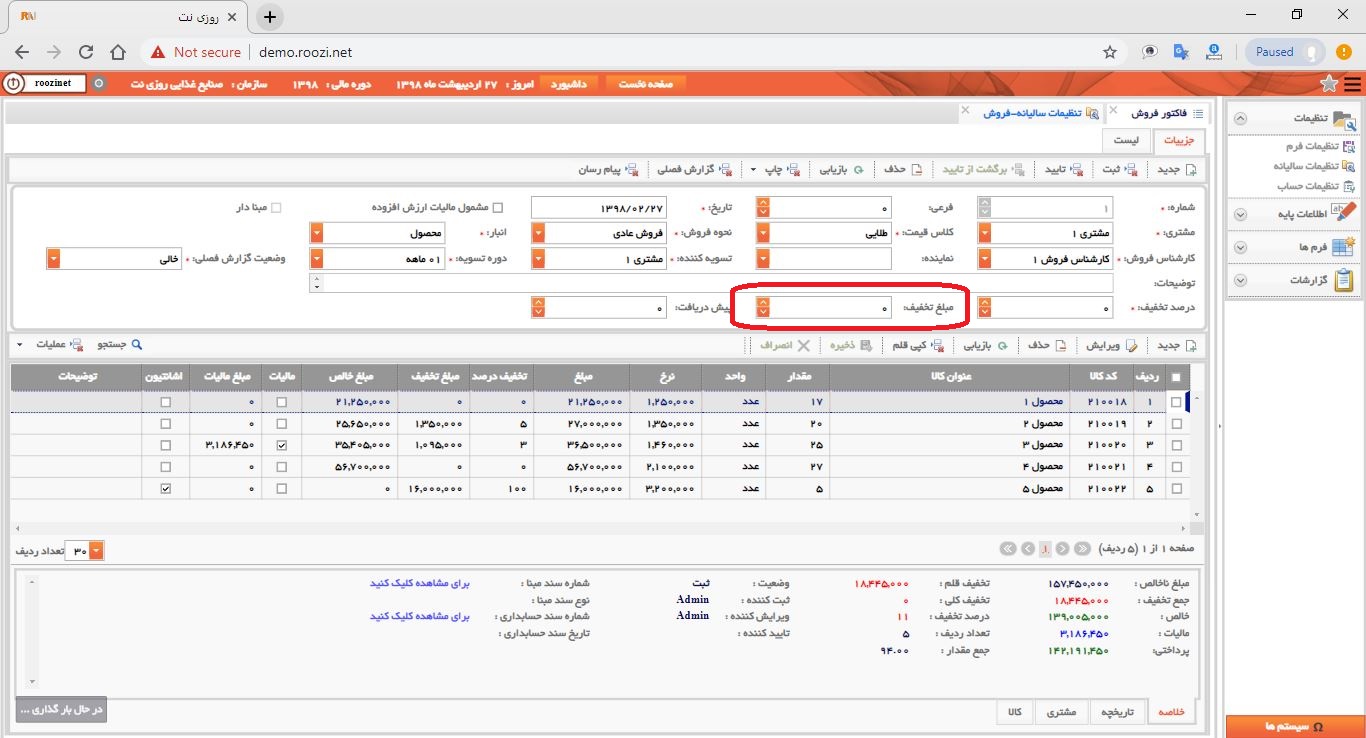Click into the توضیحات description field
This screenshot has width=1366, height=738.
(710, 284)
